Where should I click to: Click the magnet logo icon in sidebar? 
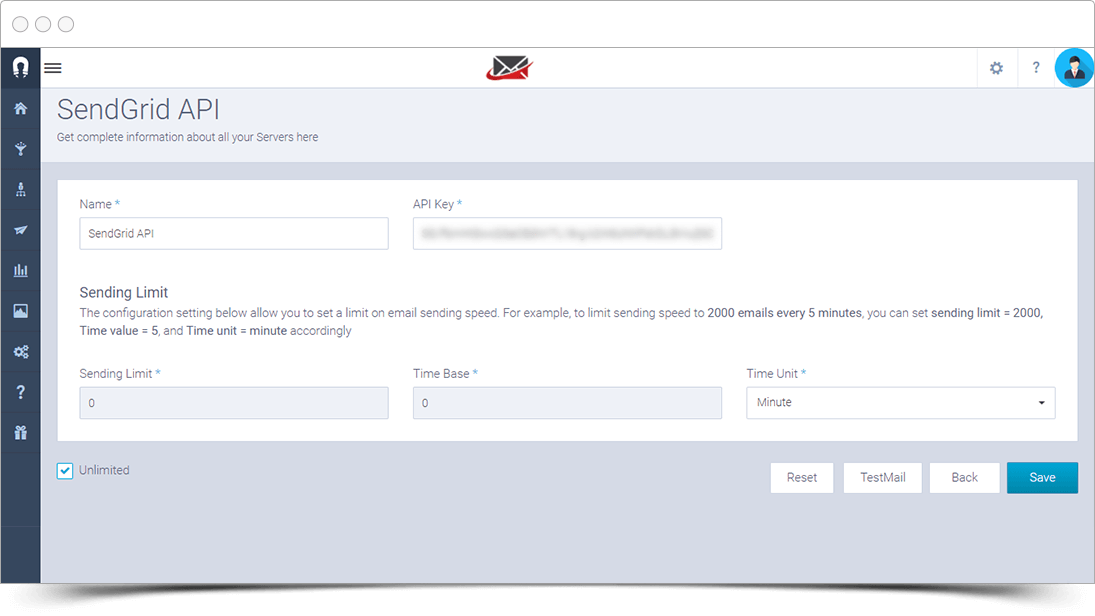point(20,67)
